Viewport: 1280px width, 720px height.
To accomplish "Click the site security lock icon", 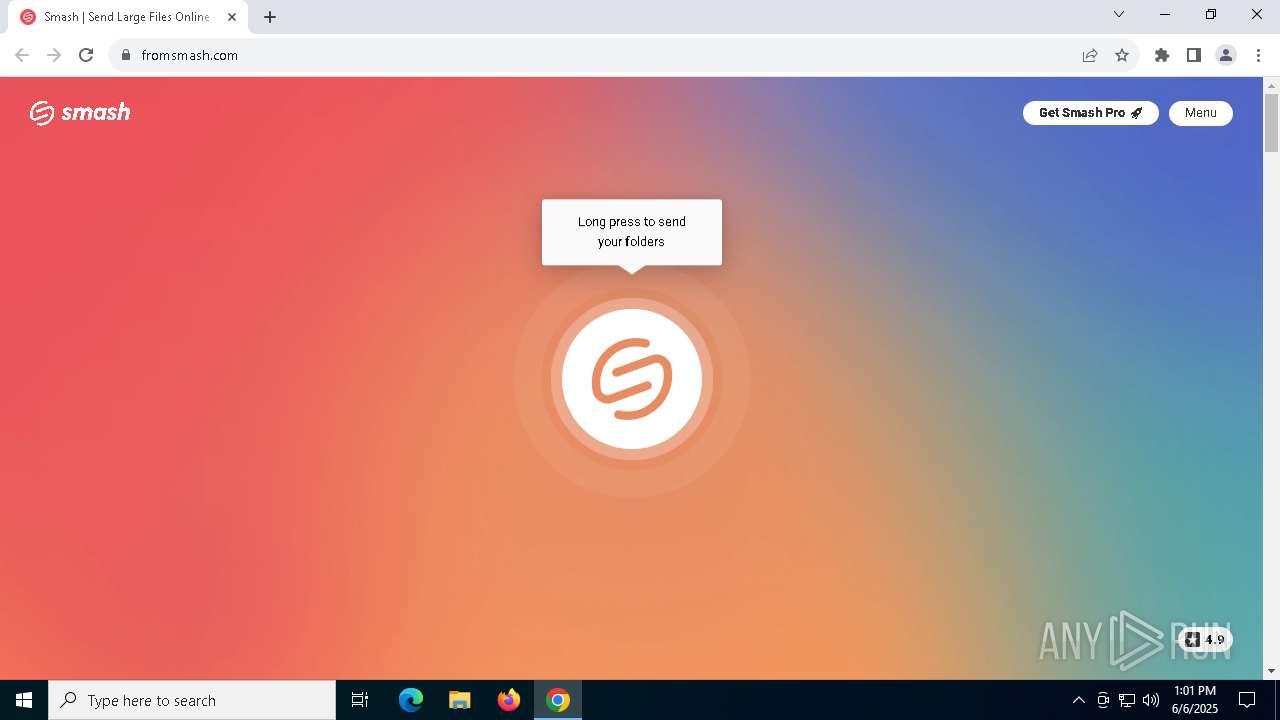I will (126, 55).
